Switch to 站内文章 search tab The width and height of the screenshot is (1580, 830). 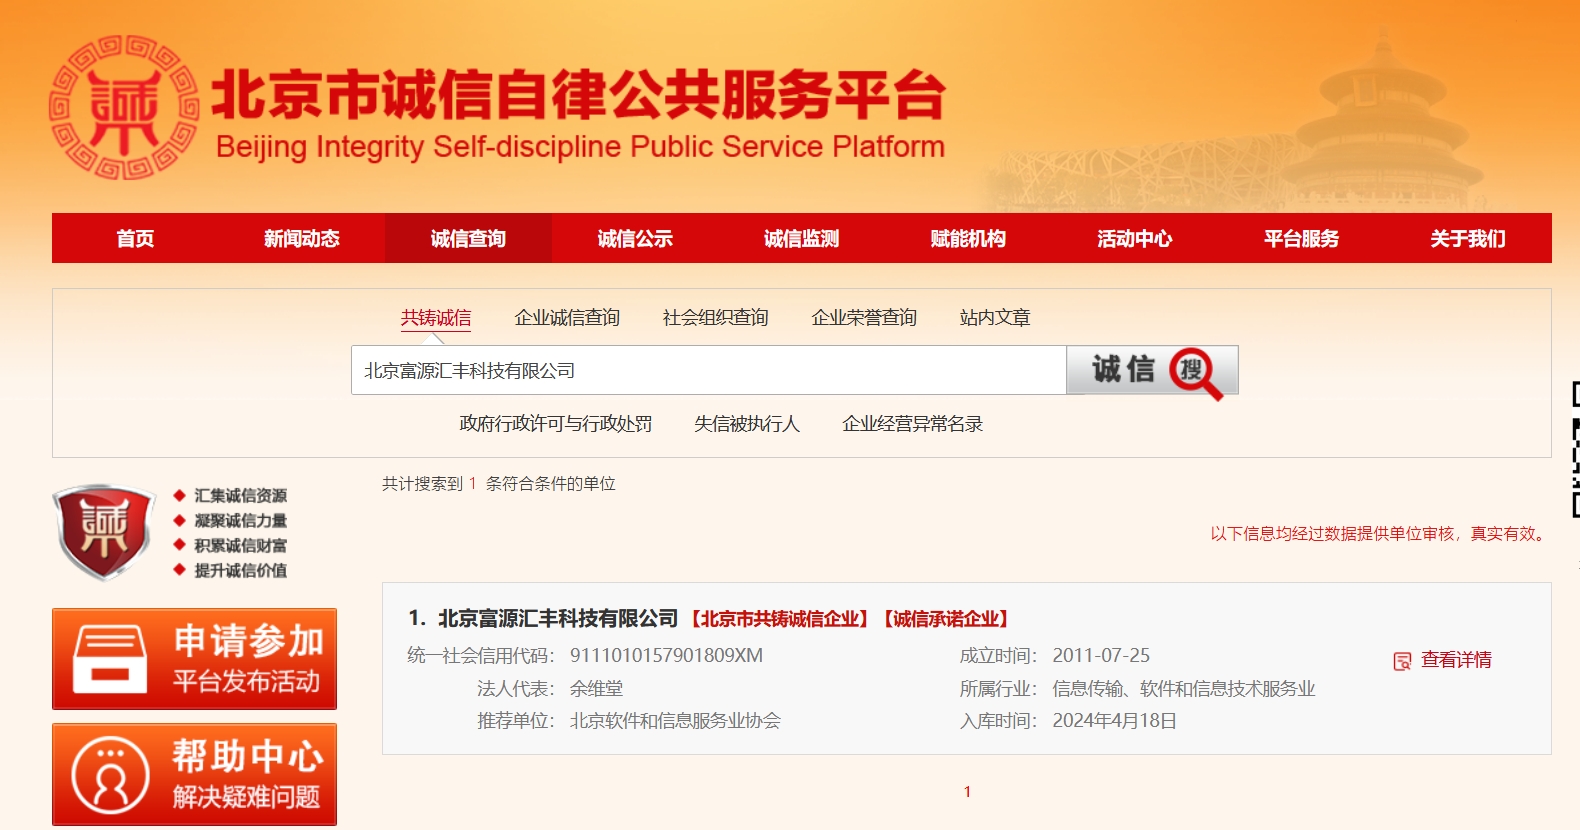tap(994, 318)
